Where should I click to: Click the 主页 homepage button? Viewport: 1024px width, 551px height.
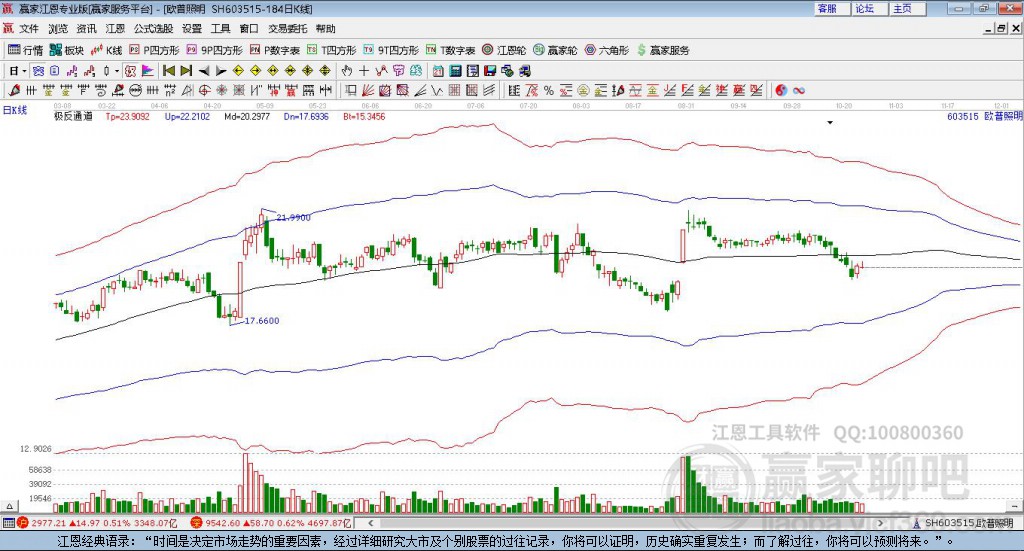(907, 8)
